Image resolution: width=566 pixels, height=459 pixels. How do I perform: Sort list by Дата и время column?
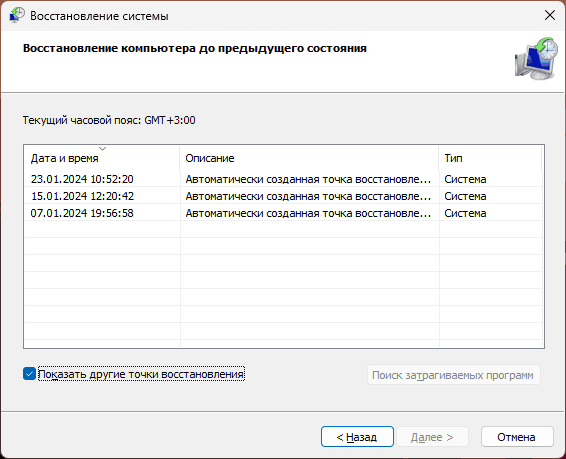(x=102, y=158)
